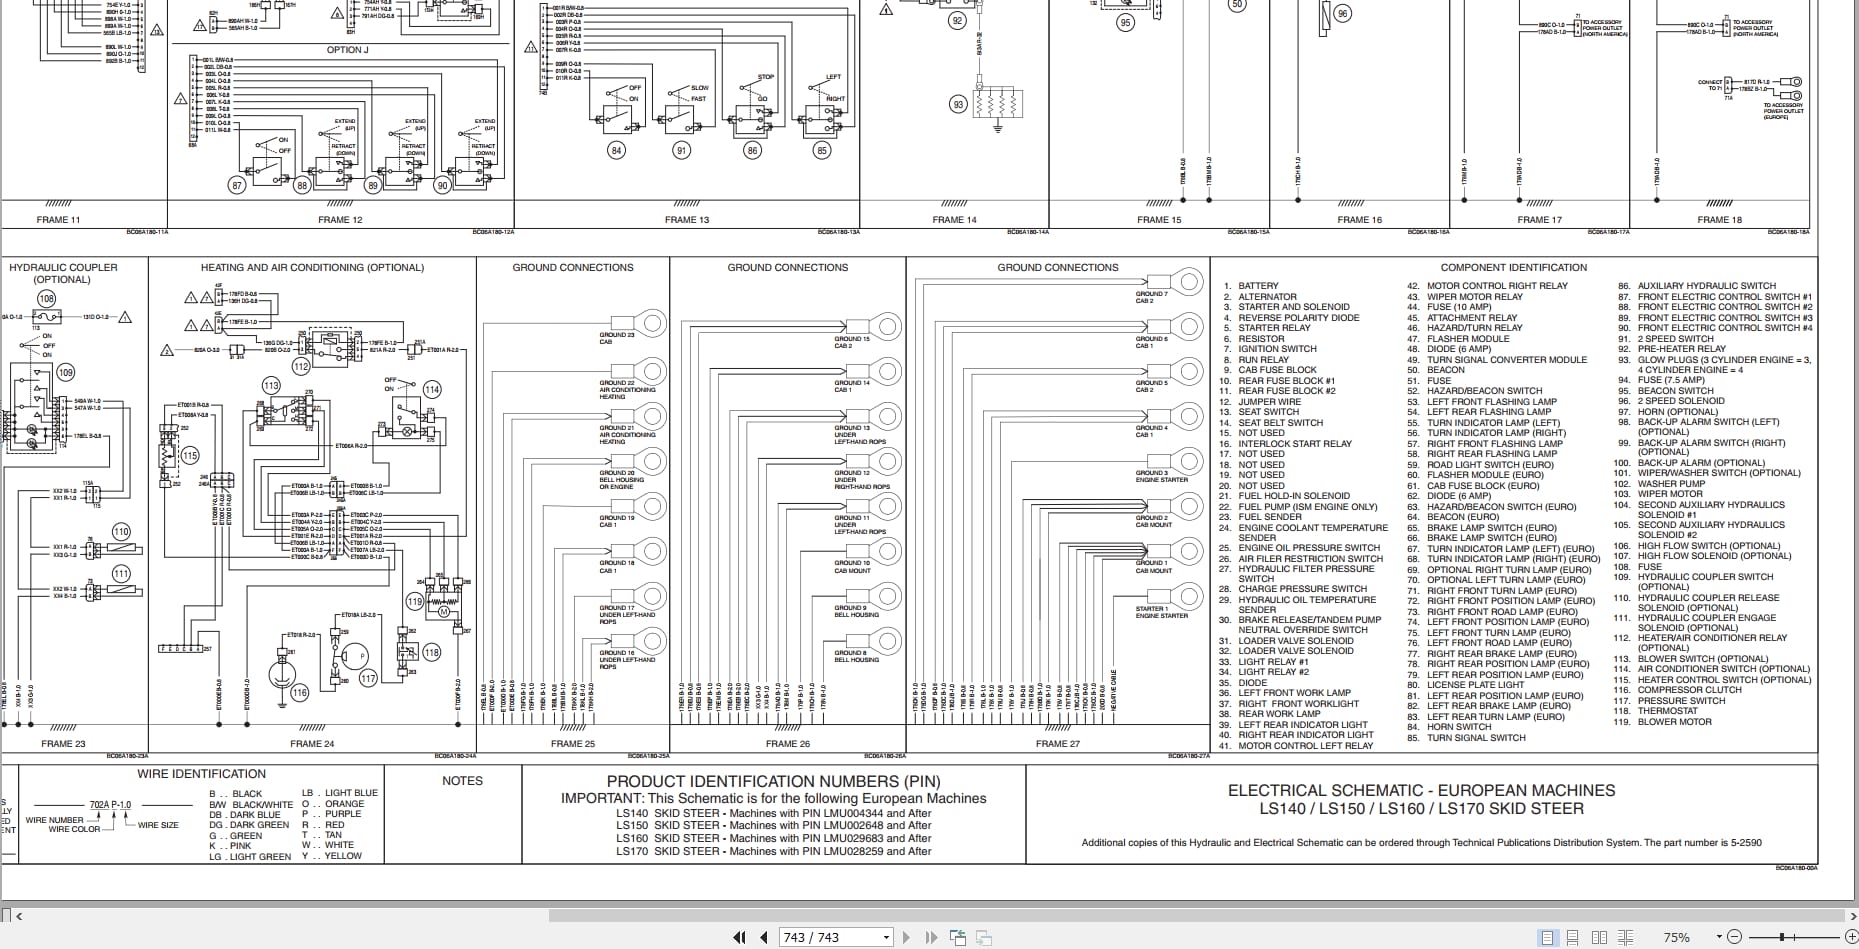
Task: Click the NOTES heading
Action: tap(462, 781)
